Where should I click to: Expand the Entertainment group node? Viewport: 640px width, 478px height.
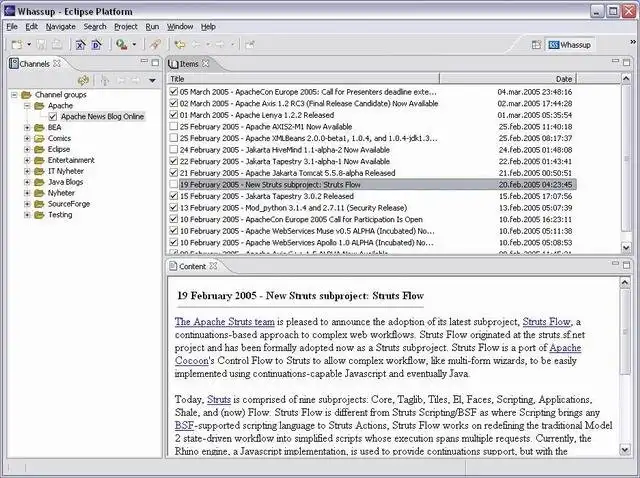27,160
